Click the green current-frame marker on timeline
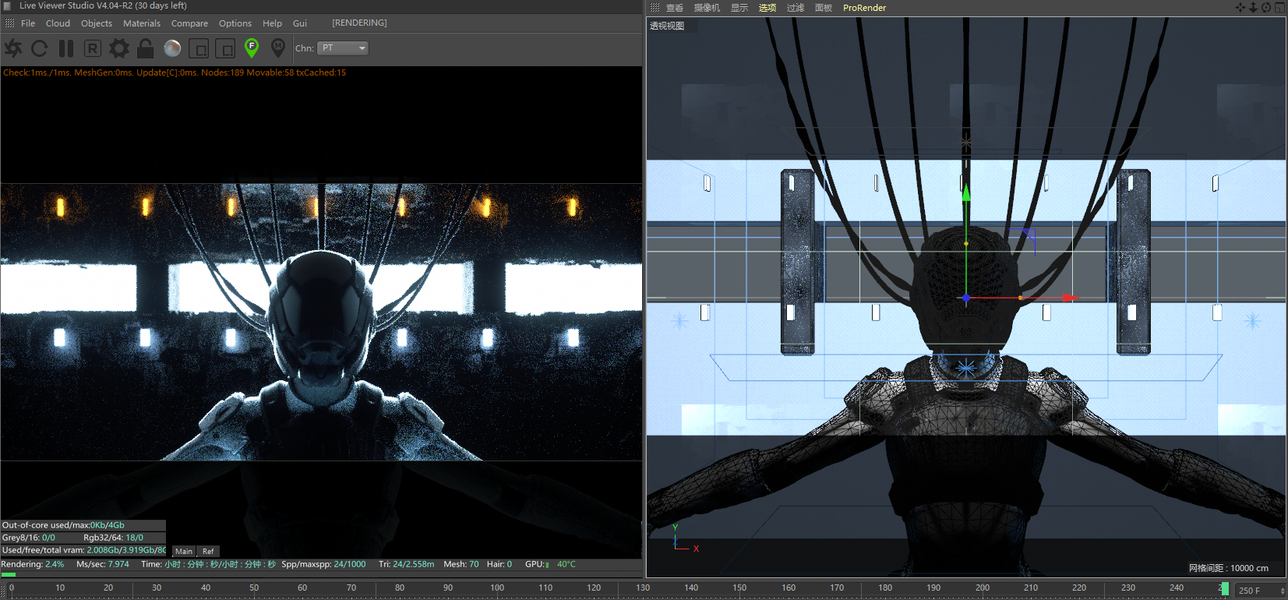The image size is (1288, 600). (x=1225, y=589)
